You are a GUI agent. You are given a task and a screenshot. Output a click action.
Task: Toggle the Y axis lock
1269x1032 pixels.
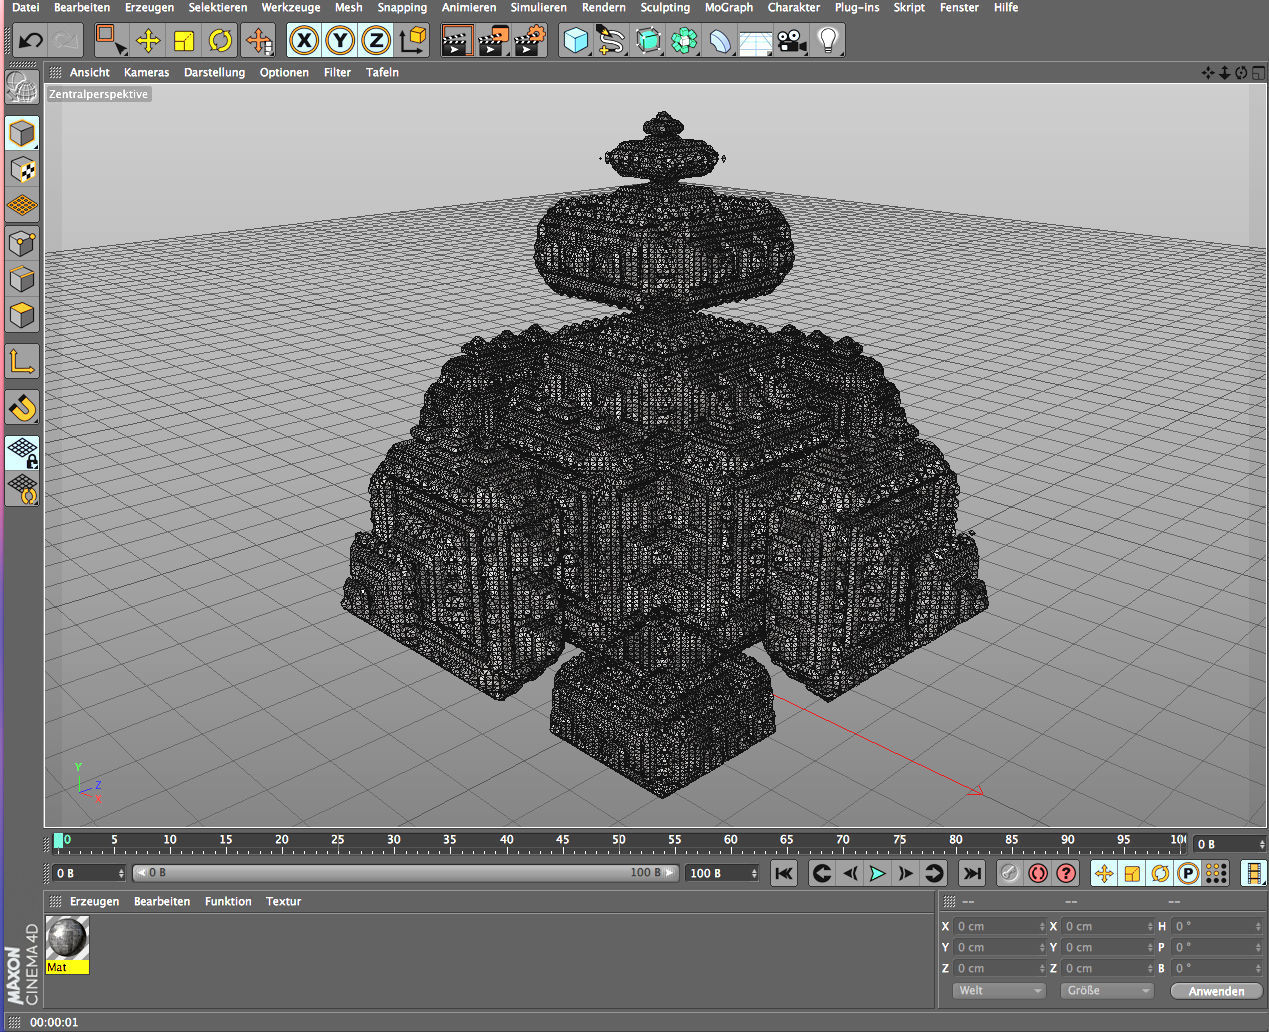tap(340, 40)
